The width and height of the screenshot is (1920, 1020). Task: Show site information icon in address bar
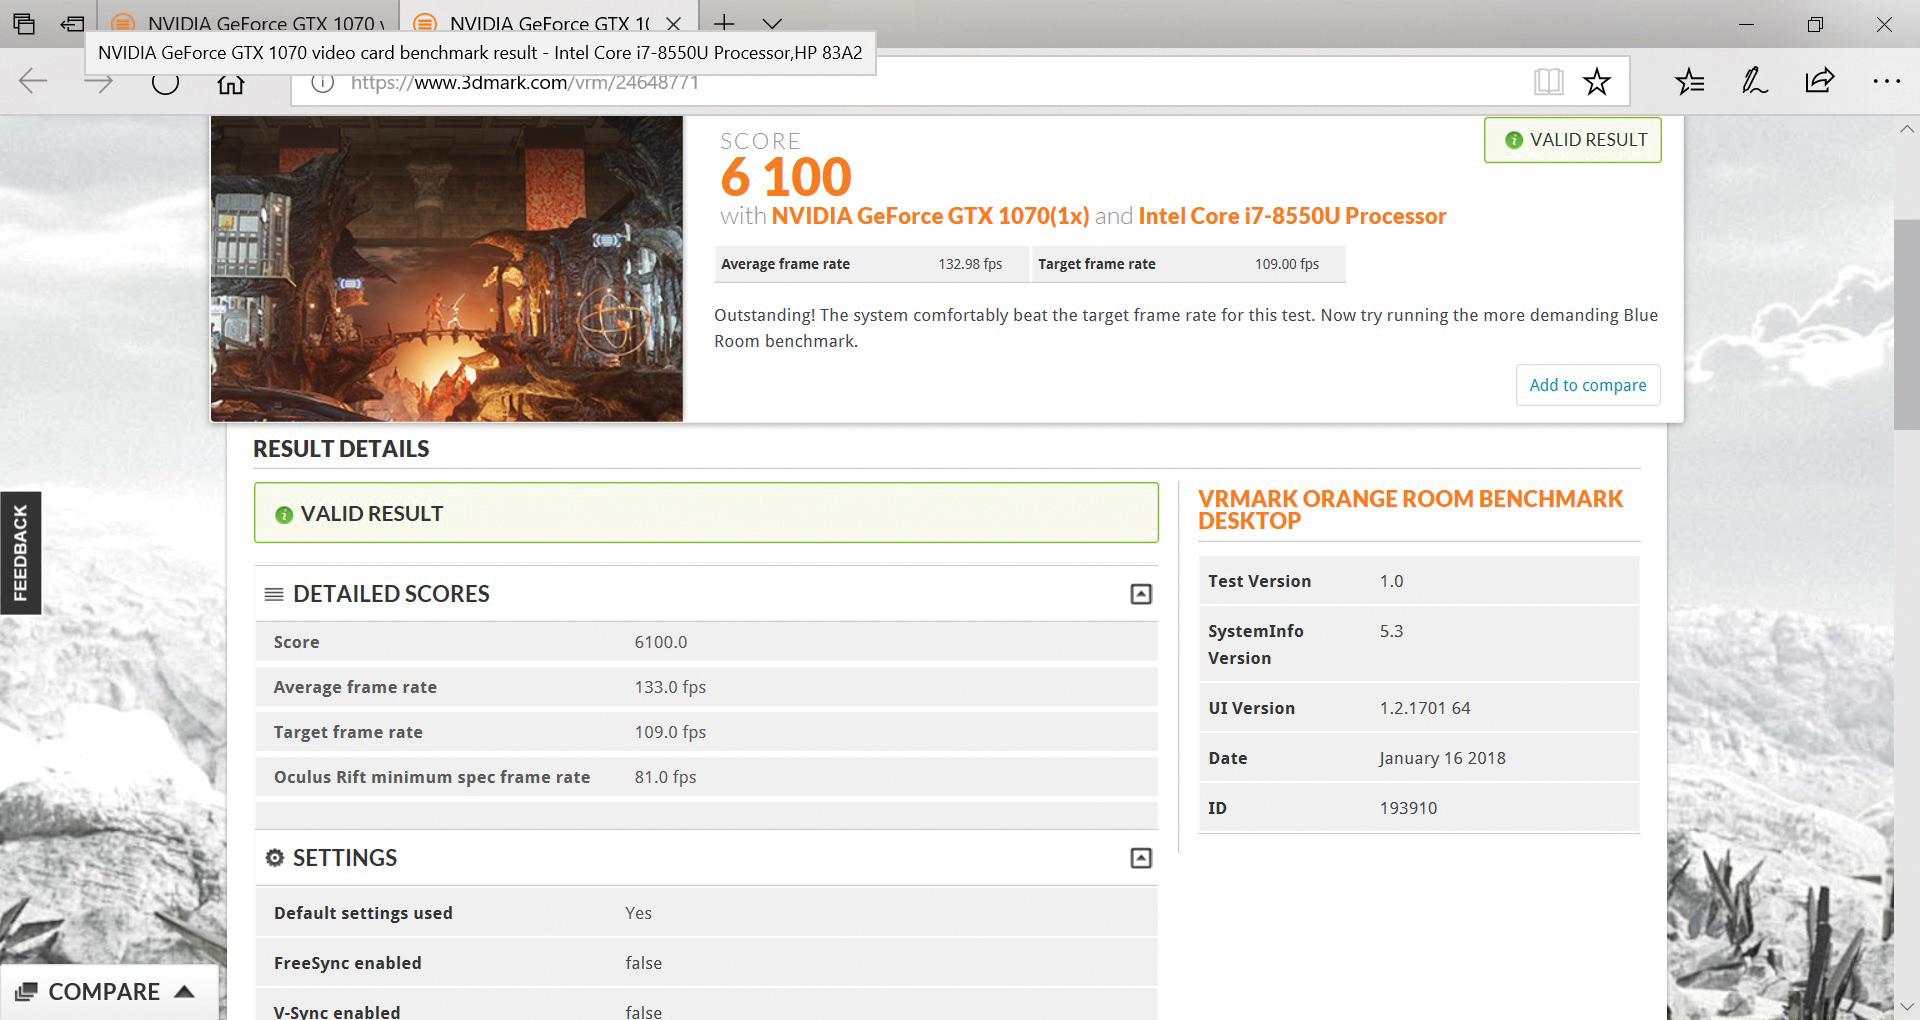coord(322,83)
